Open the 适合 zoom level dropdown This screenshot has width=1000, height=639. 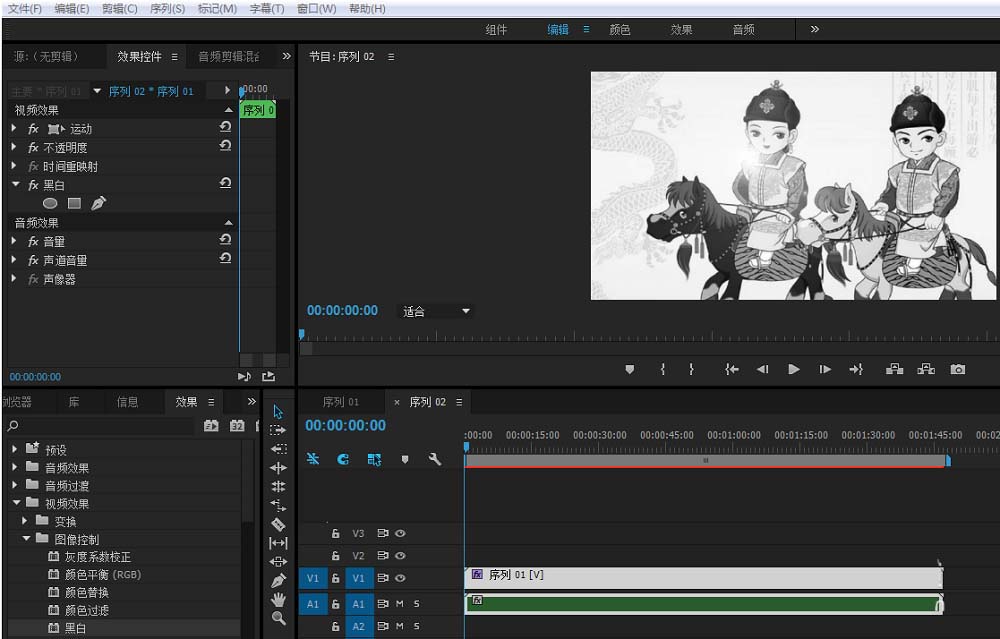436,312
